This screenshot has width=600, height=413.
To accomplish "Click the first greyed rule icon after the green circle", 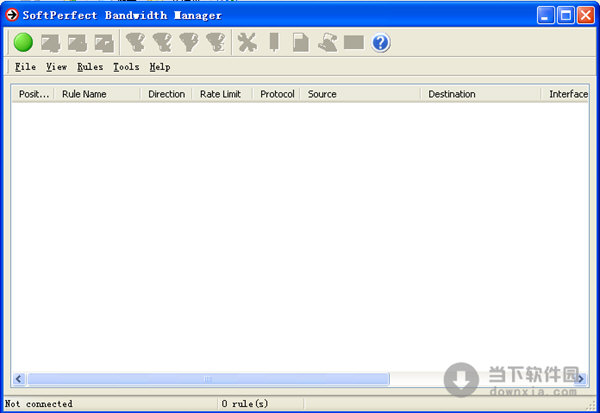I will pyautogui.click(x=51, y=43).
